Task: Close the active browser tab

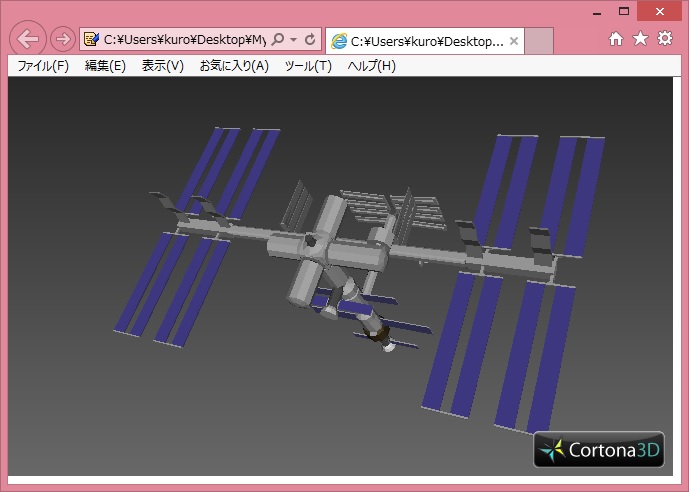Action: pos(514,41)
